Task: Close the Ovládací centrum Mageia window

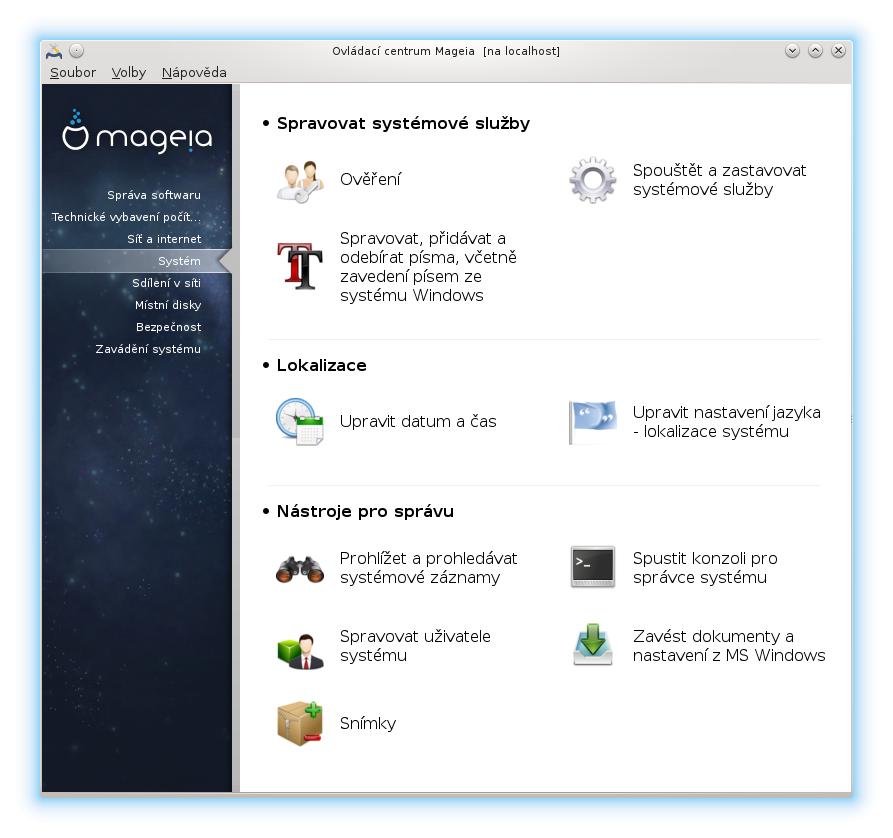Action: [x=838, y=51]
